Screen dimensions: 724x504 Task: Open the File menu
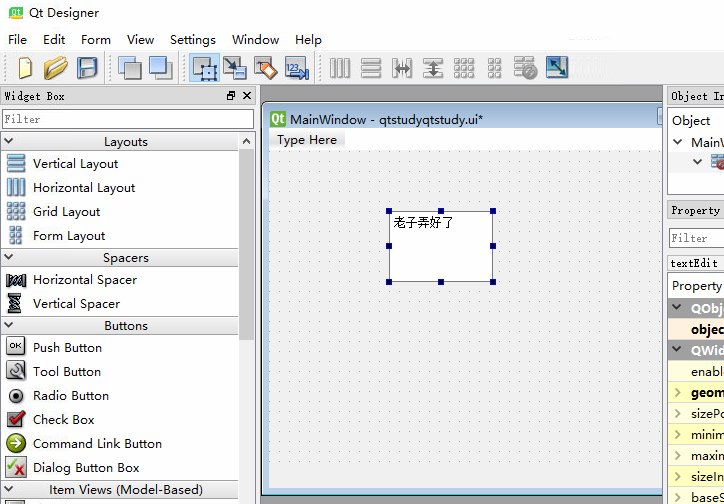point(18,40)
